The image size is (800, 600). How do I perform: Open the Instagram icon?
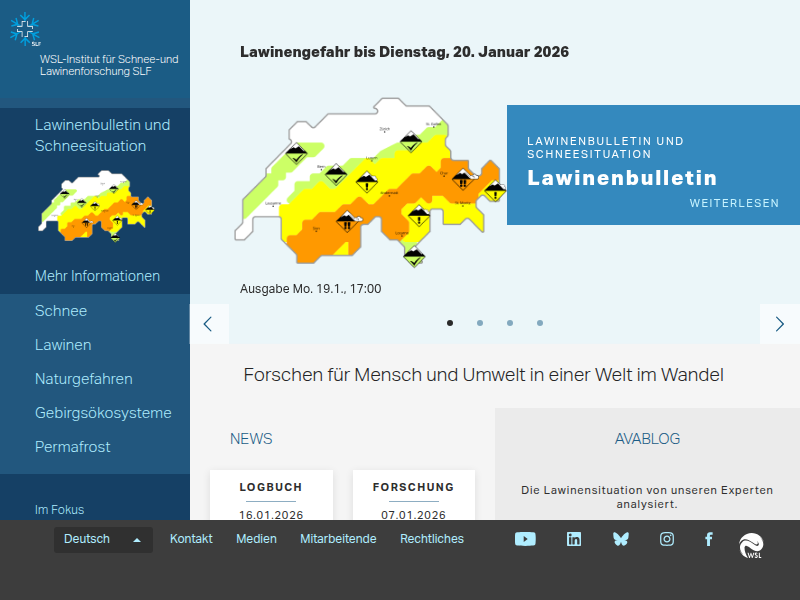tap(667, 539)
